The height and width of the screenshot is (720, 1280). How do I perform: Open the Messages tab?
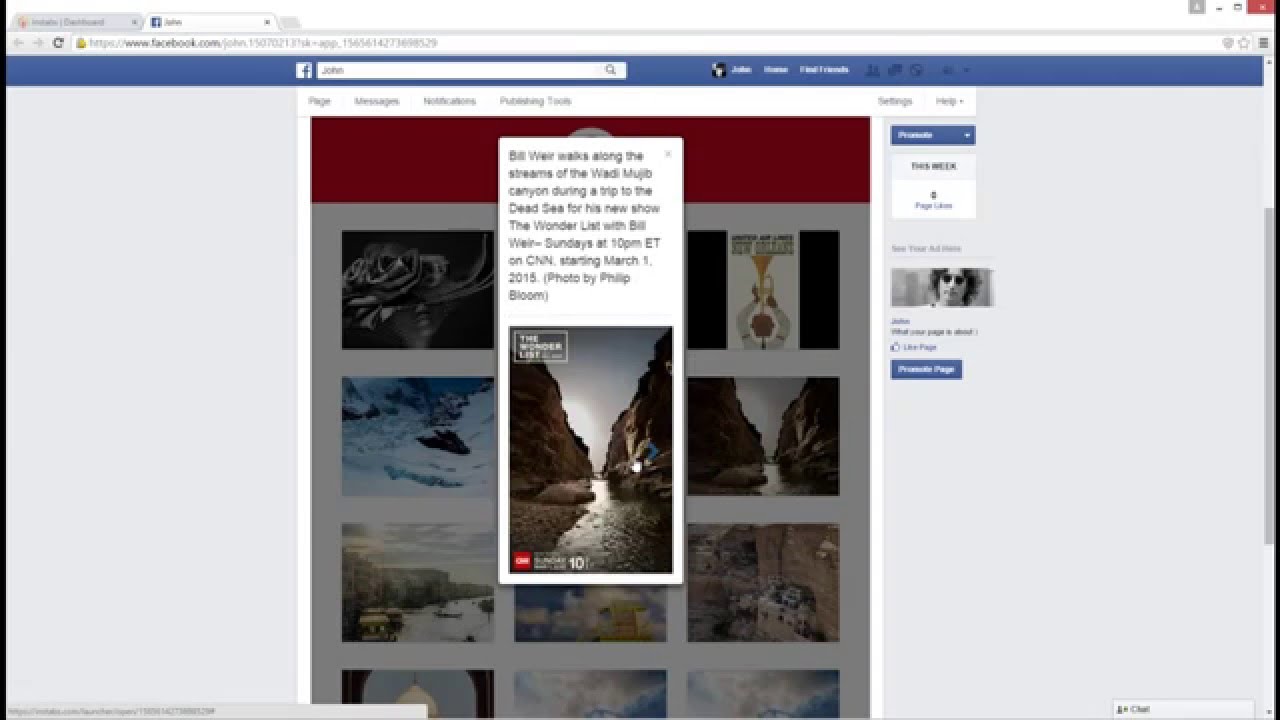377,101
